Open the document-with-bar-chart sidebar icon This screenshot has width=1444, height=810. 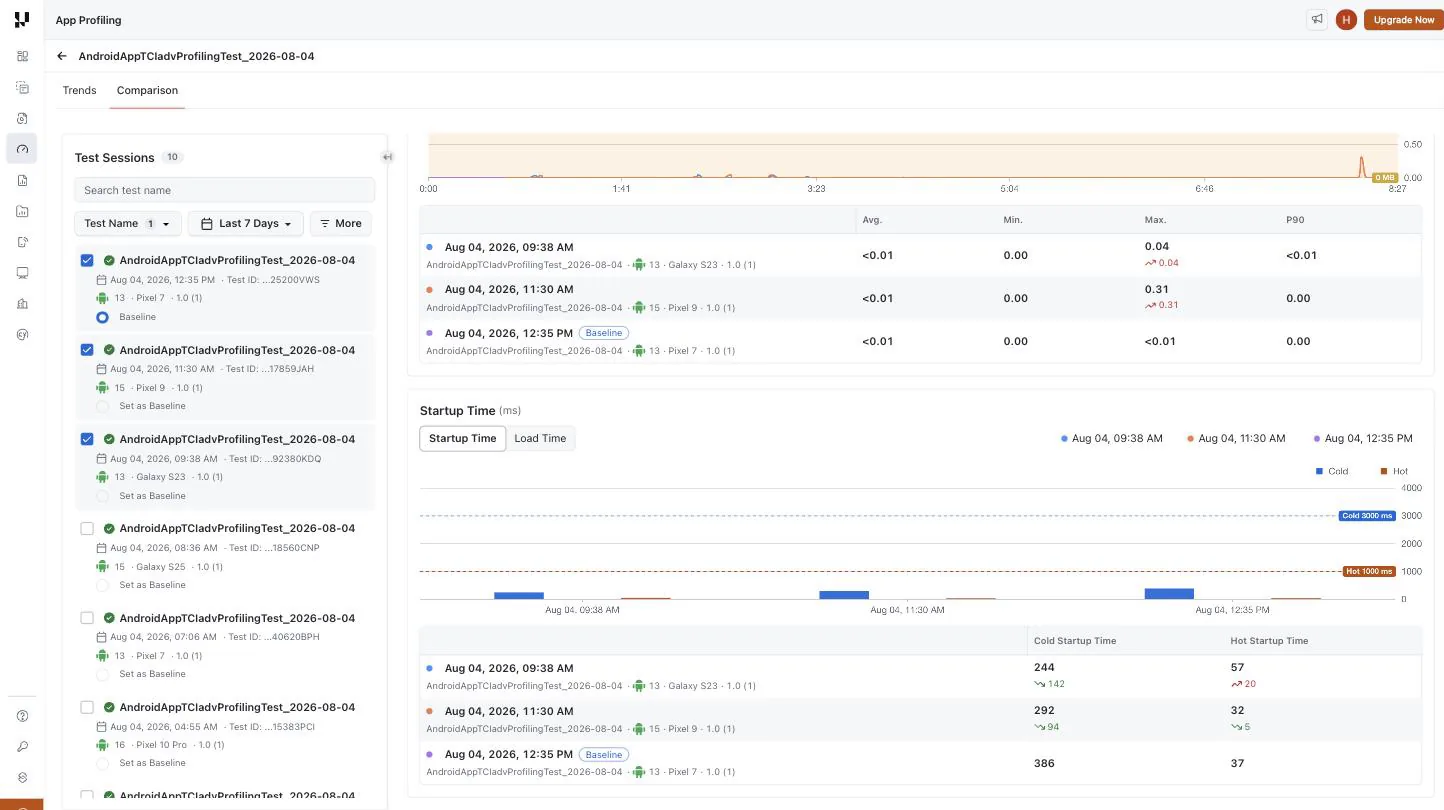pos(22,180)
